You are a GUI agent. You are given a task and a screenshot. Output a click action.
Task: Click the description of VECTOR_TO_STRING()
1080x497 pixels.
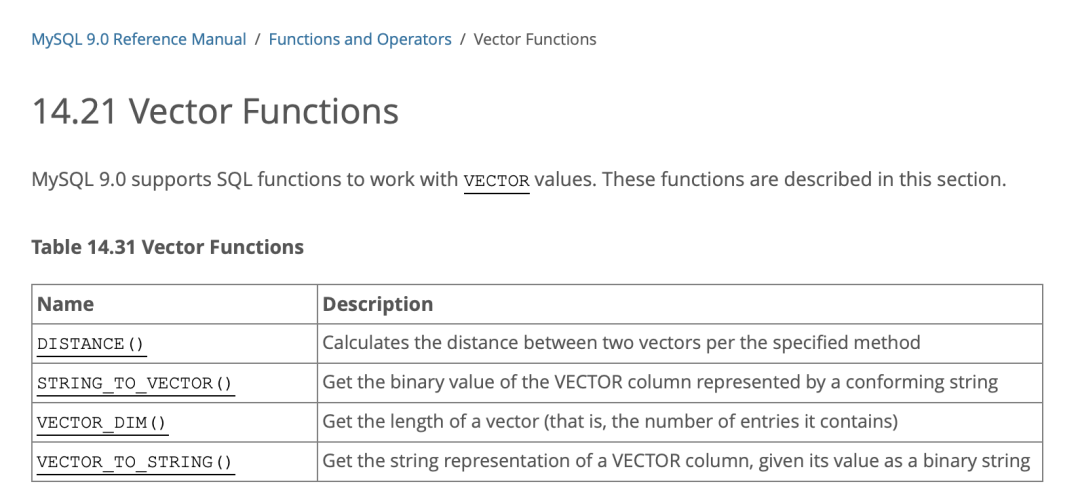[x=676, y=461]
